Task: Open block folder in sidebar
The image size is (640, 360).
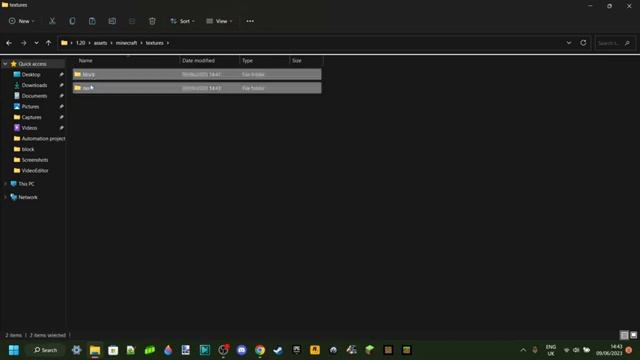Action: [x=28, y=149]
